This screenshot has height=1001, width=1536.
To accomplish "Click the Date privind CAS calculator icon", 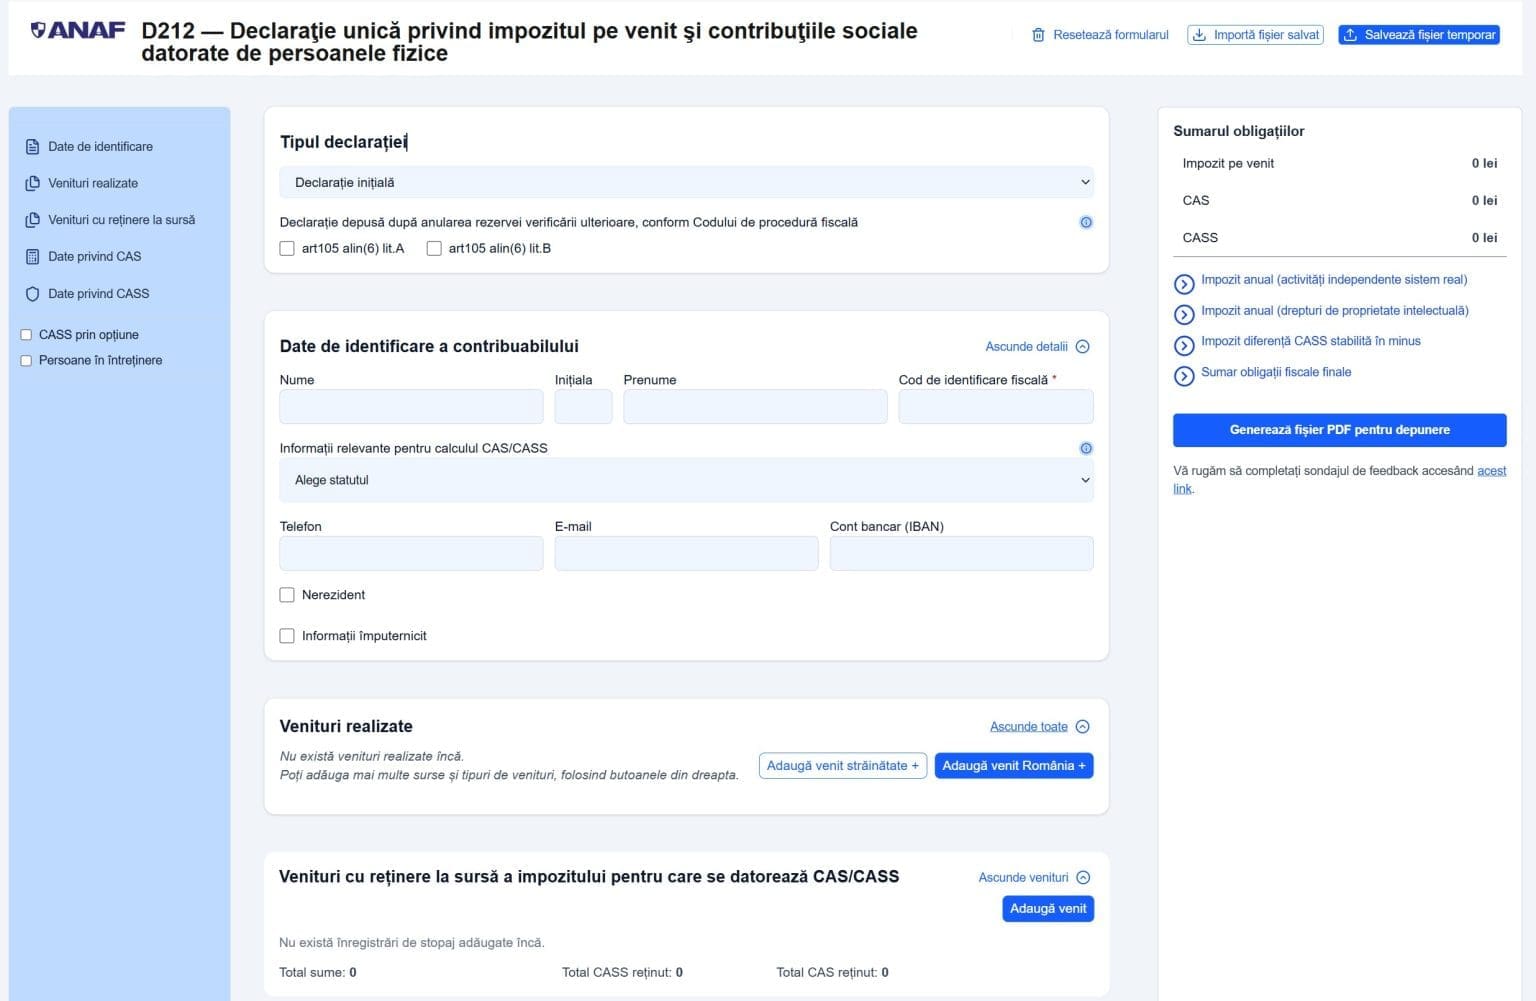I will click(x=33, y=257).
